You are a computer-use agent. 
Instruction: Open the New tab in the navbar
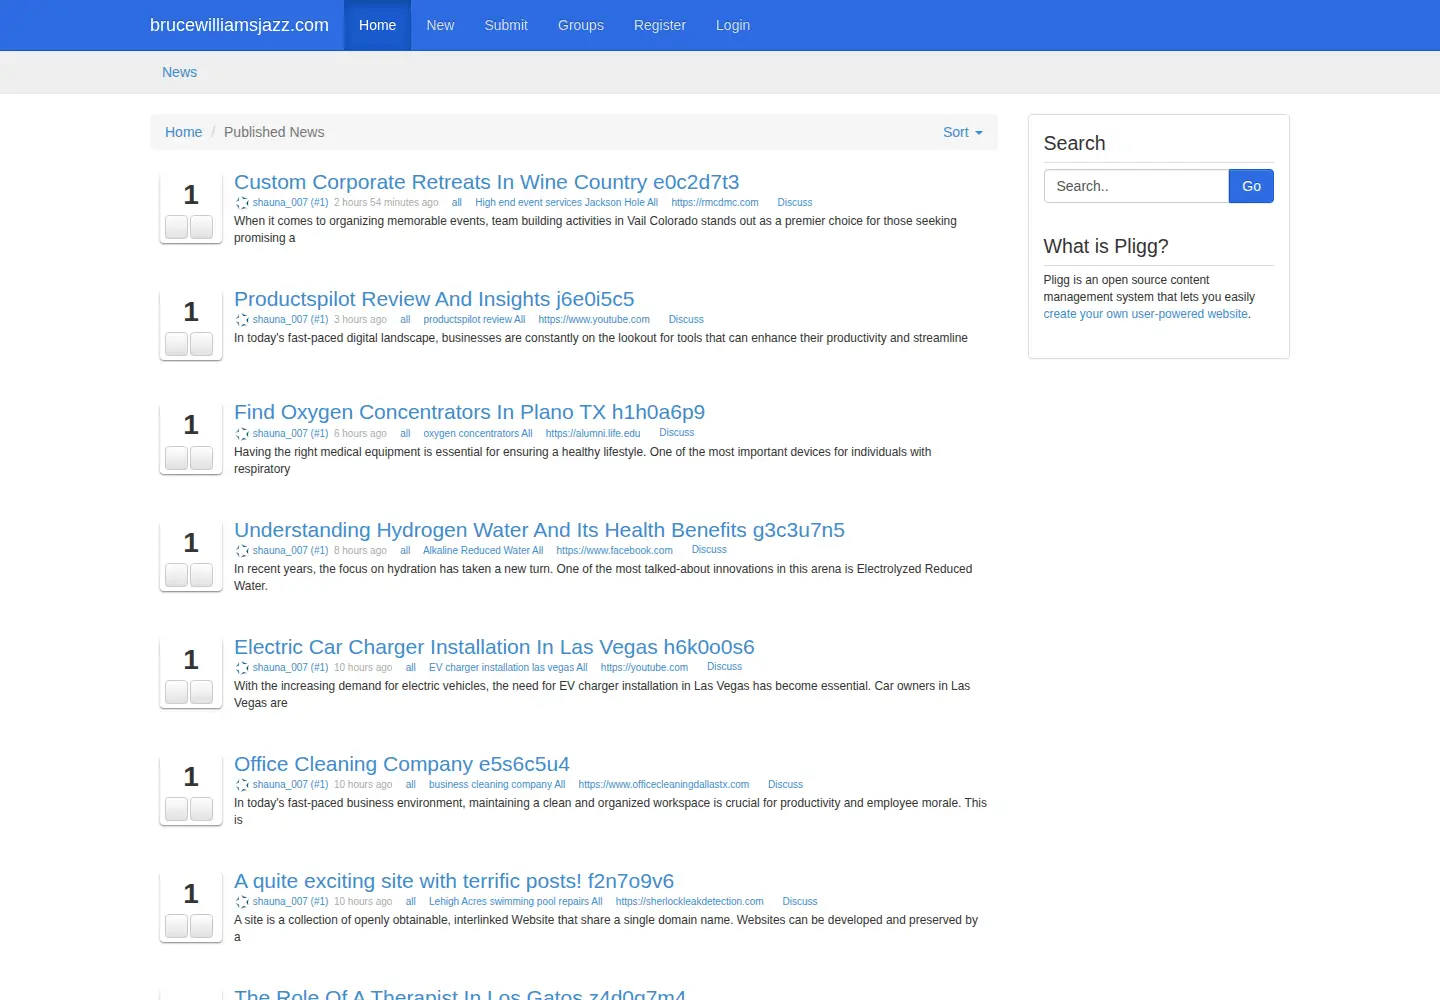click(440, 25)
